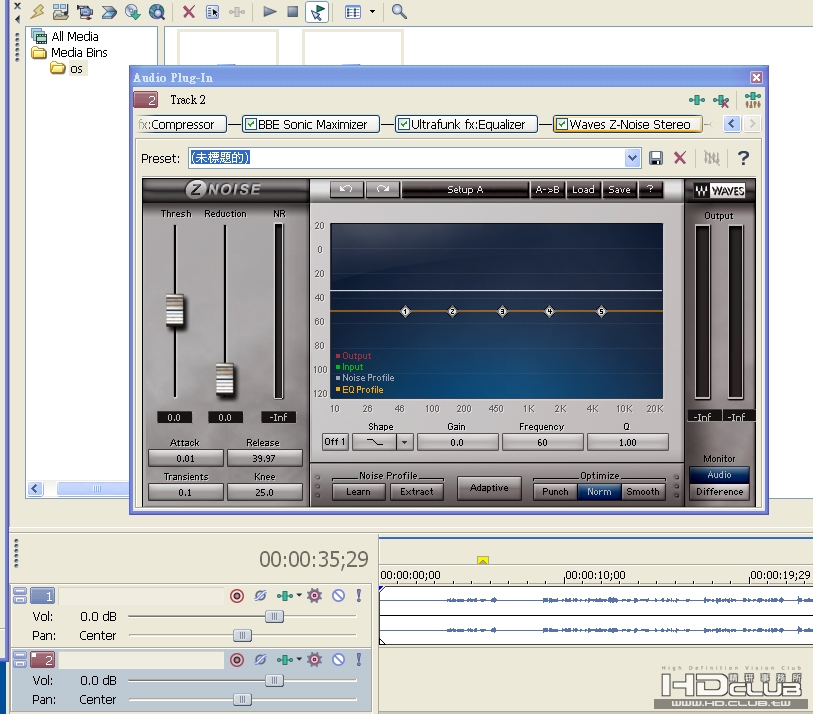Screen dimensions: 813x714
Task: Uncheck Ultrafunk fx:Equalizer in the chain
Action: click(x=404, y=125)
